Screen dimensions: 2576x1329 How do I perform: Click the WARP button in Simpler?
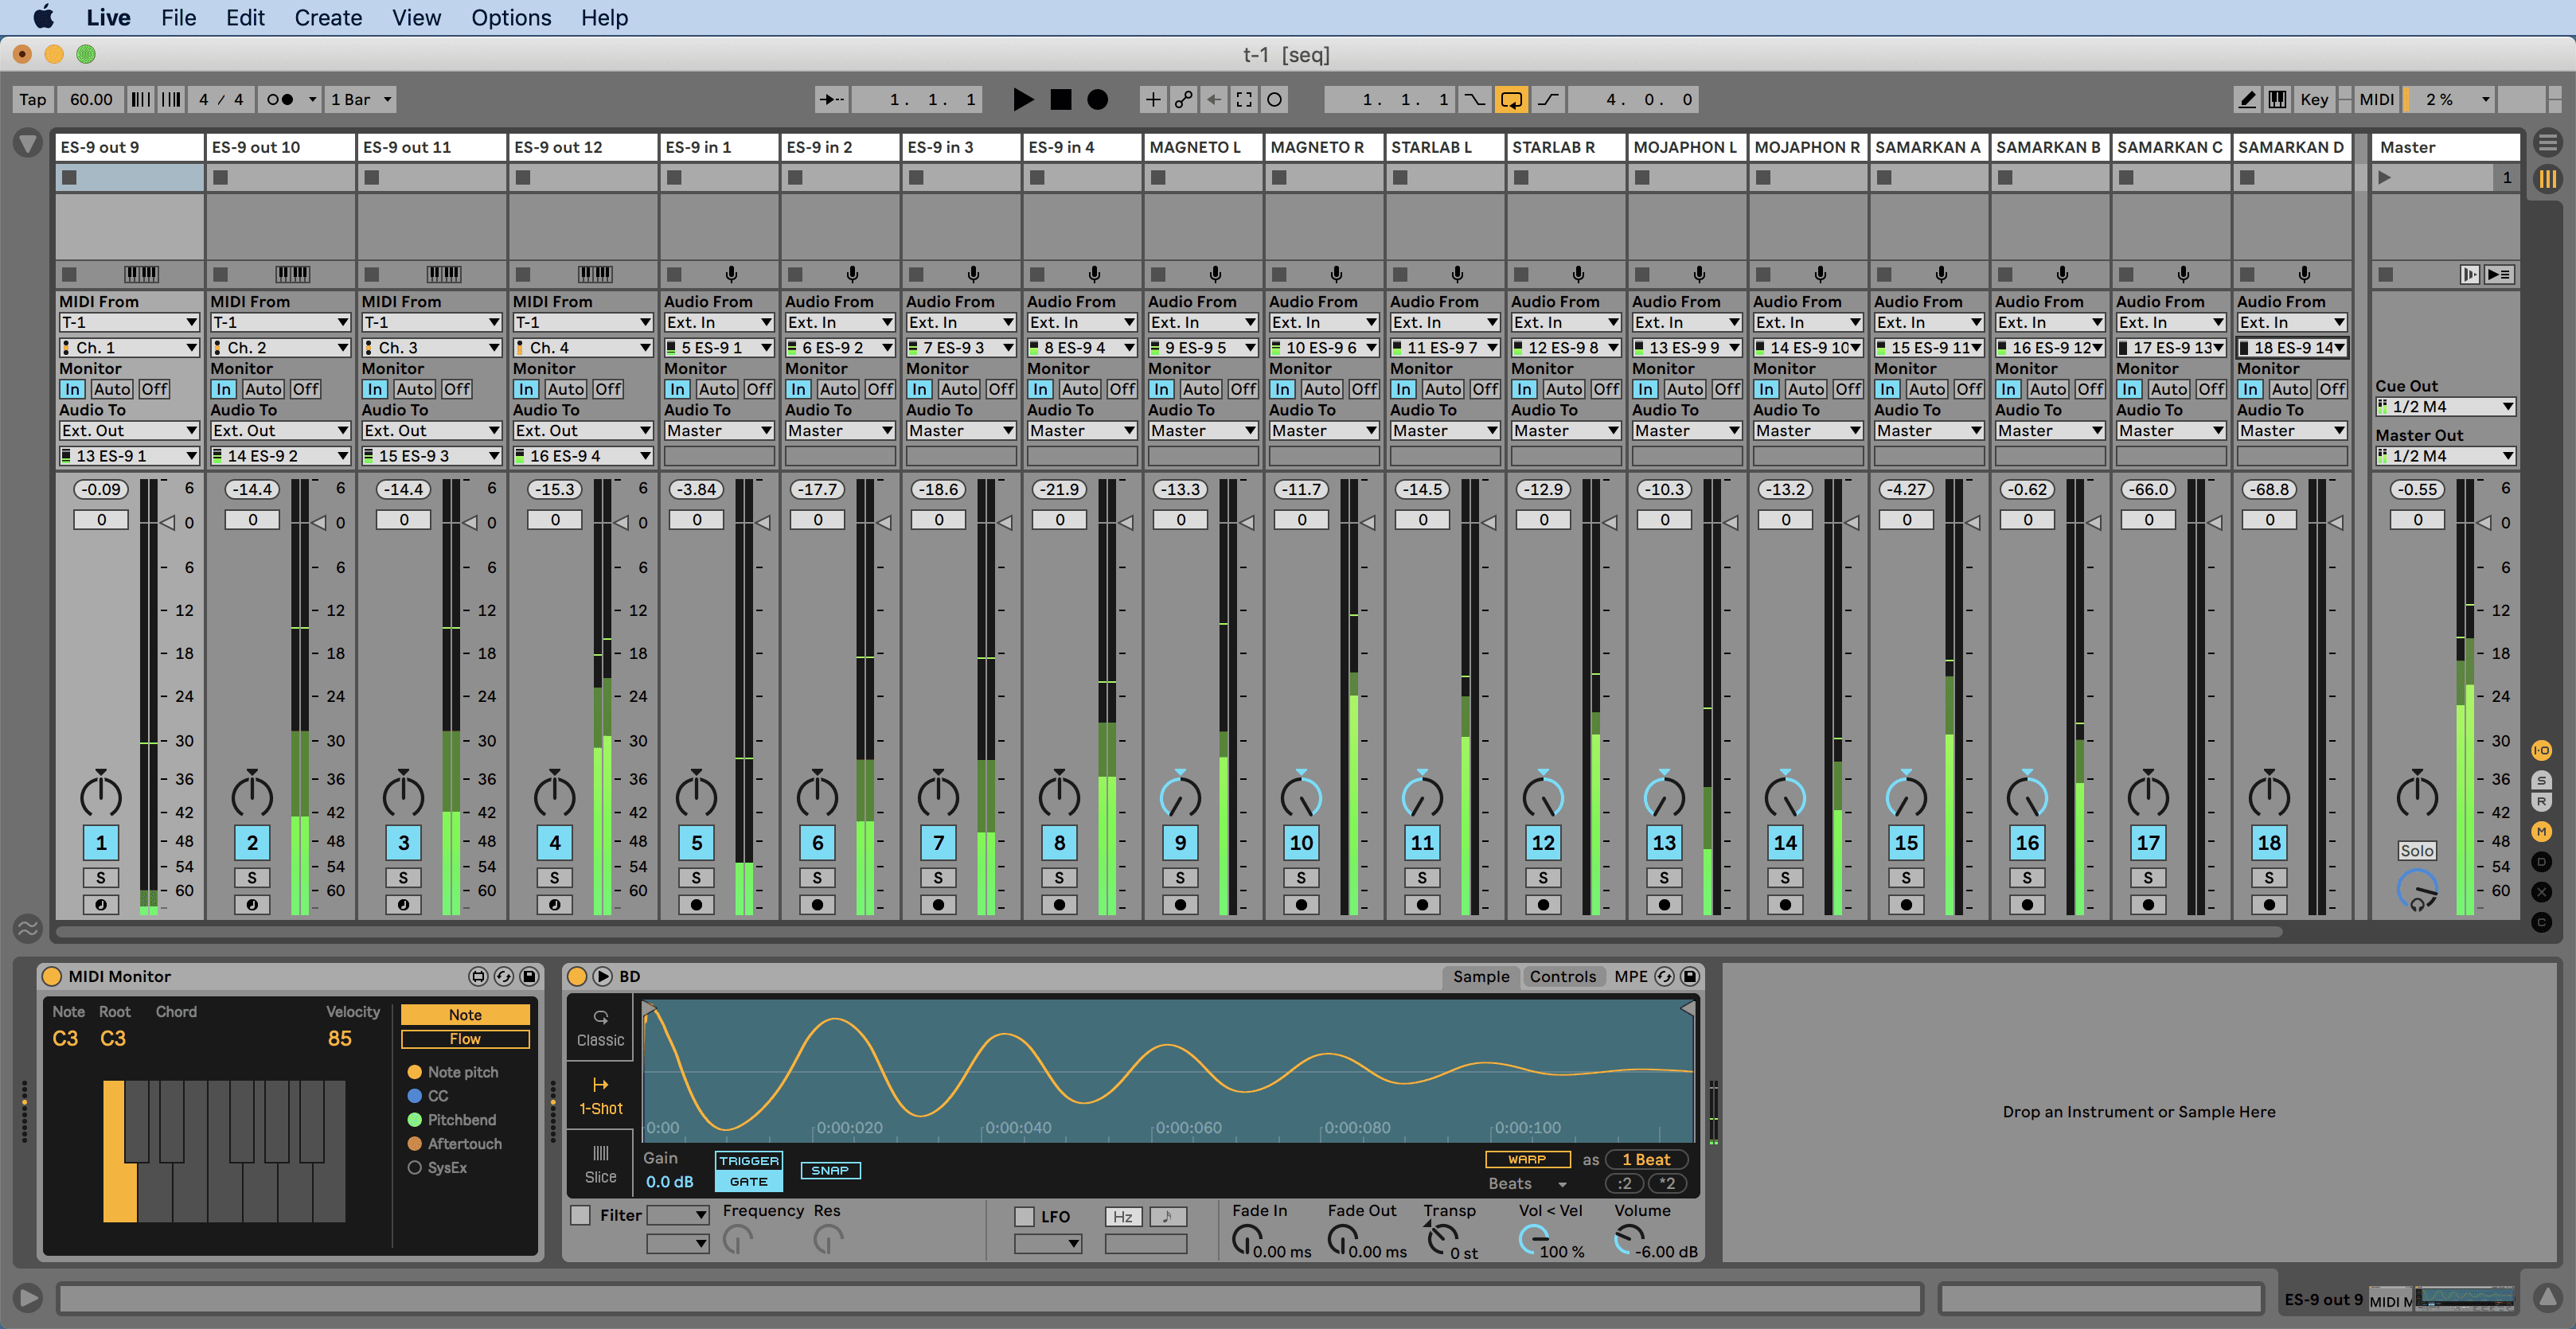click(x=1527, y=1159)
